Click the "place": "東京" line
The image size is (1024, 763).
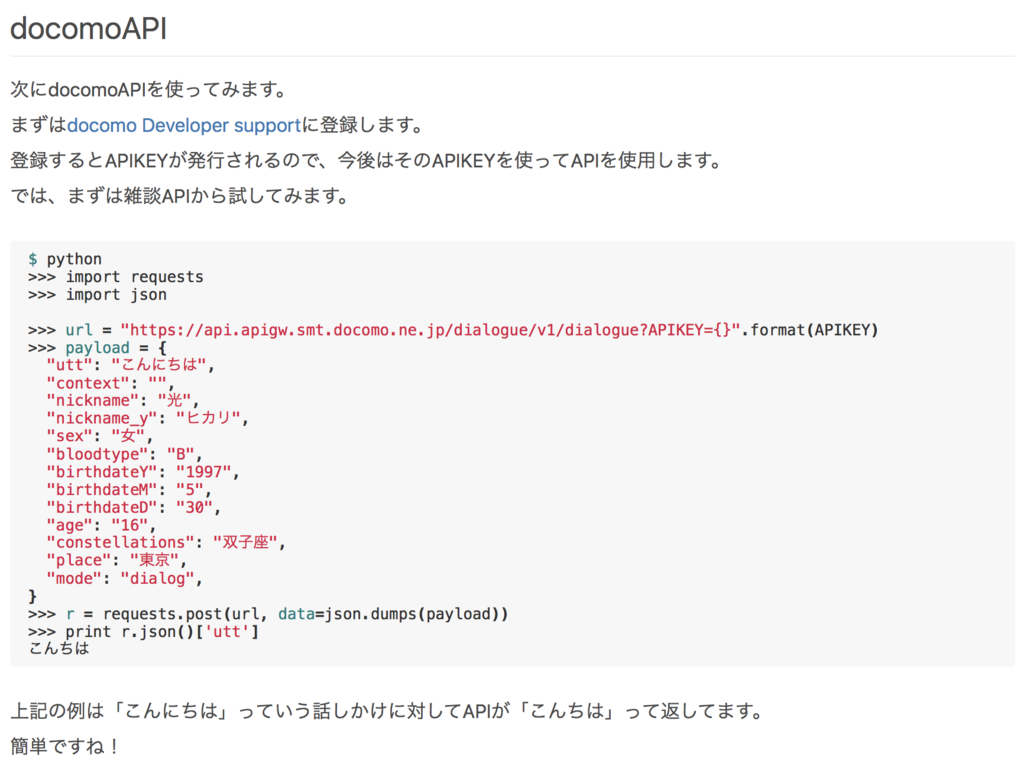(x=116, y=560)
